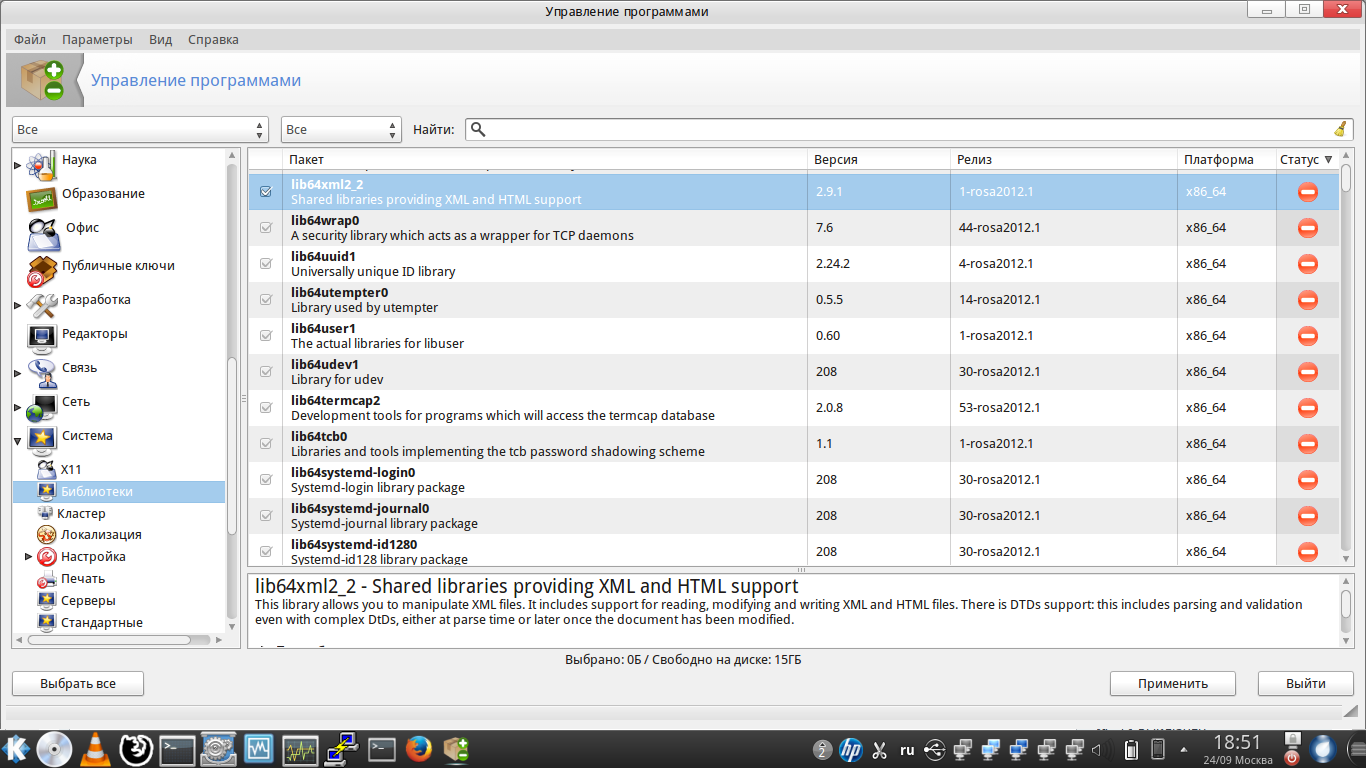Open the Firefox icon in taskbar
The height and width of the screenshot is (768, 1366).
pyautogui.click(x=419, y=748)
